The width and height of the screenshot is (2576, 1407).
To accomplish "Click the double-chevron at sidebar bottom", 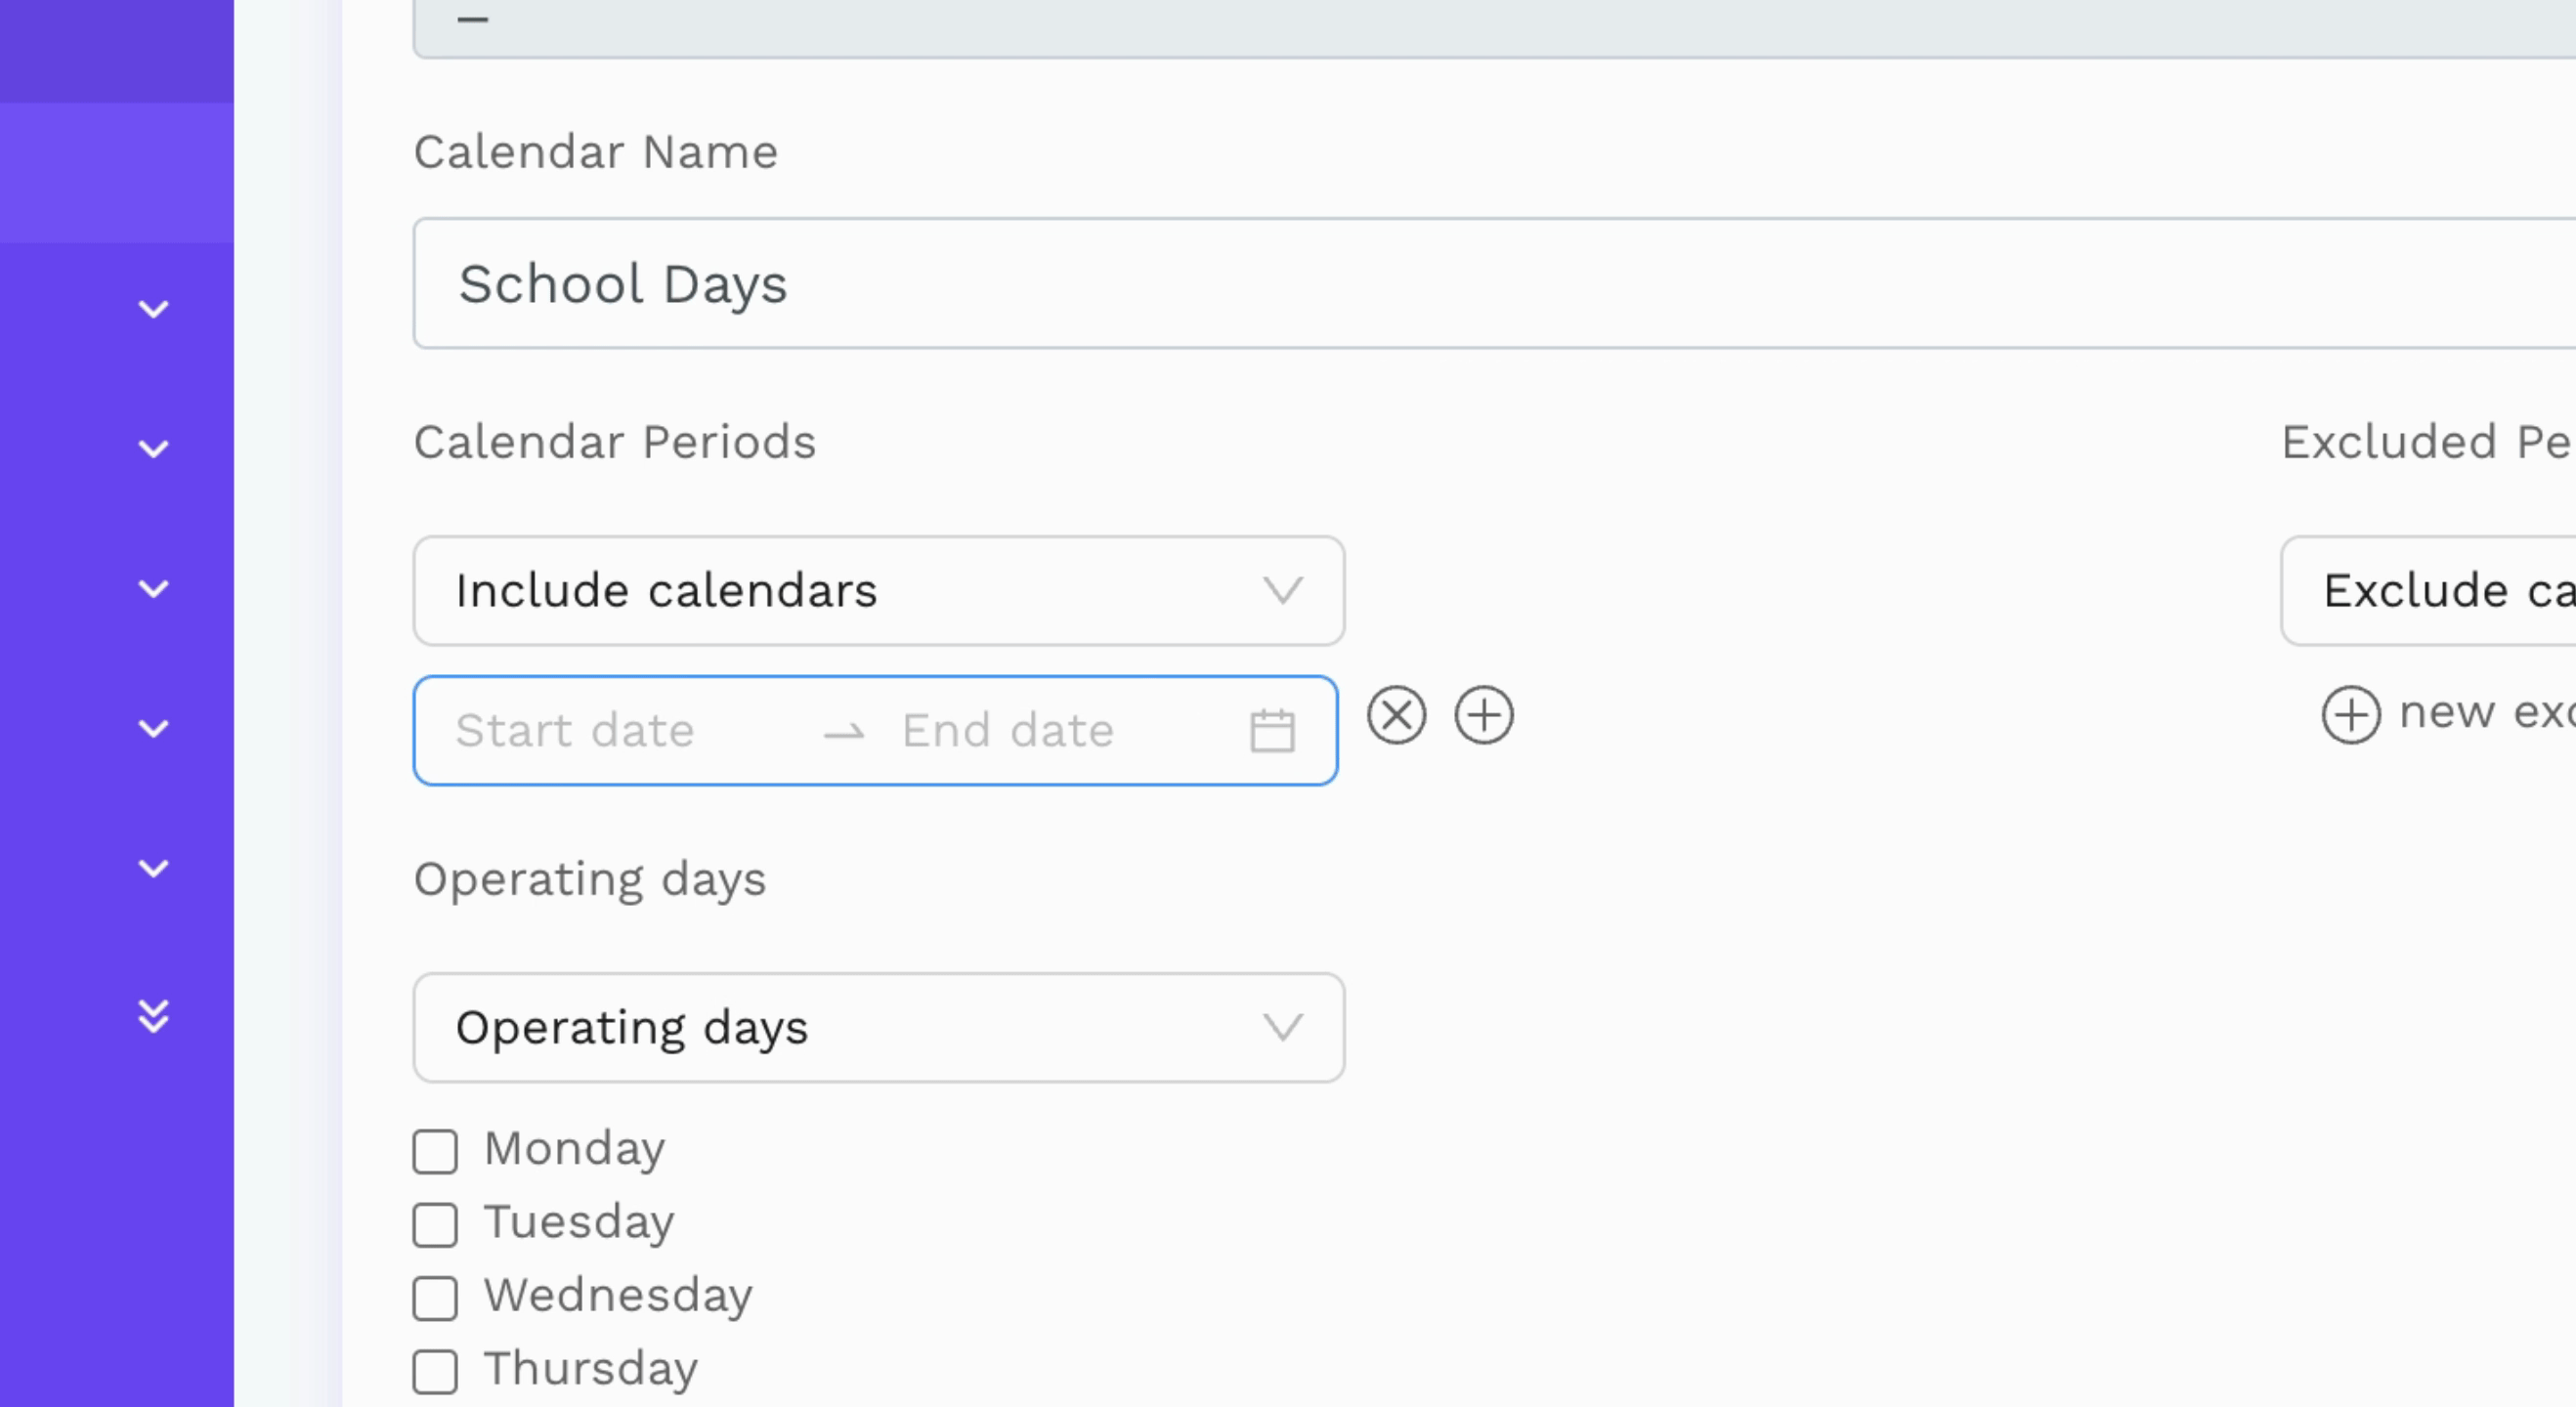I will coord(153,1016).
